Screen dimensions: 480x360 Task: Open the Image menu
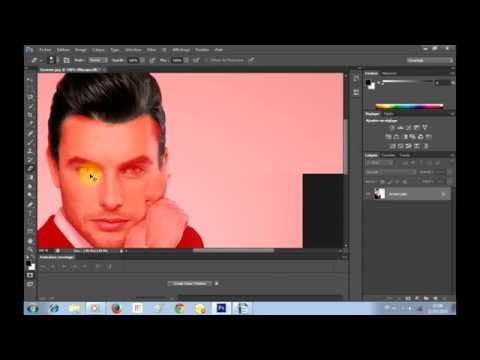coord(81,50)
